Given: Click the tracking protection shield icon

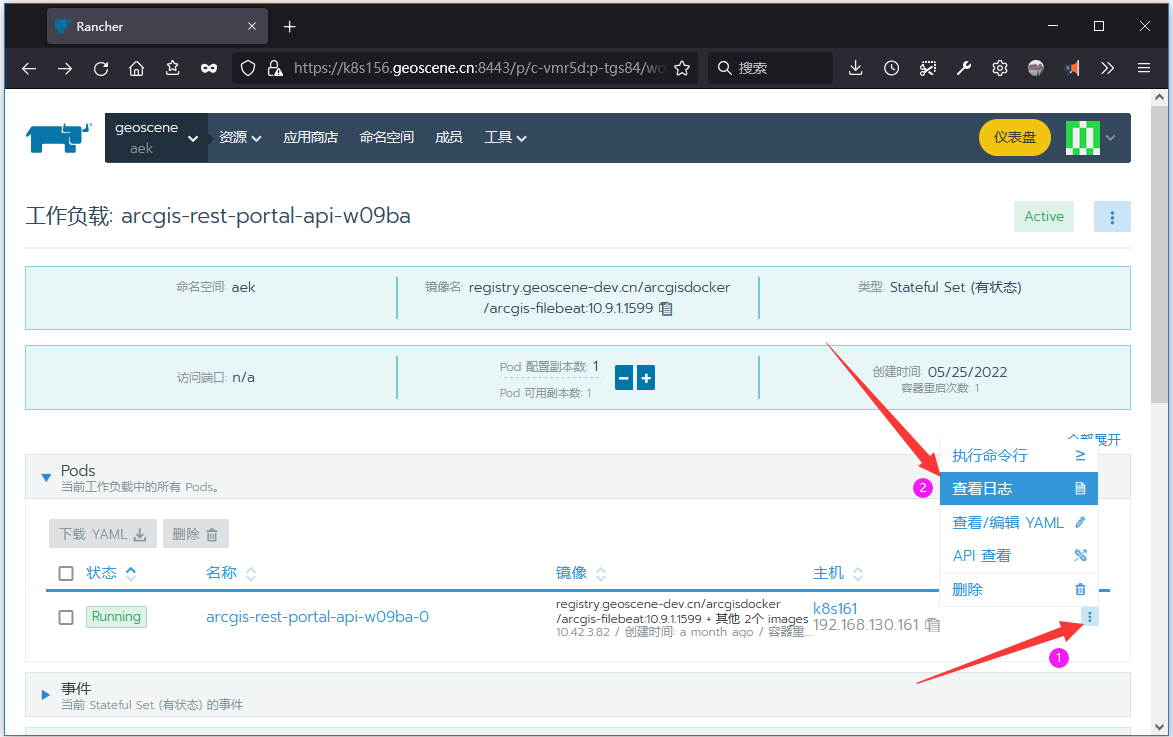Looking at the screenshot, I should pyautogui.click(x=247, y=68).
